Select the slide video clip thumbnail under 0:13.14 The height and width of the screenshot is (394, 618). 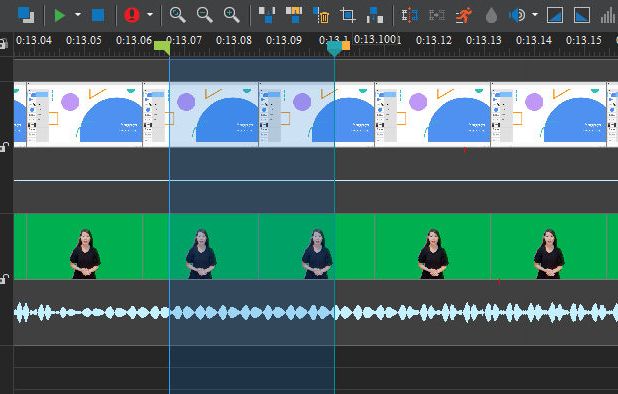pyautogui.click(x=548, y=115)
